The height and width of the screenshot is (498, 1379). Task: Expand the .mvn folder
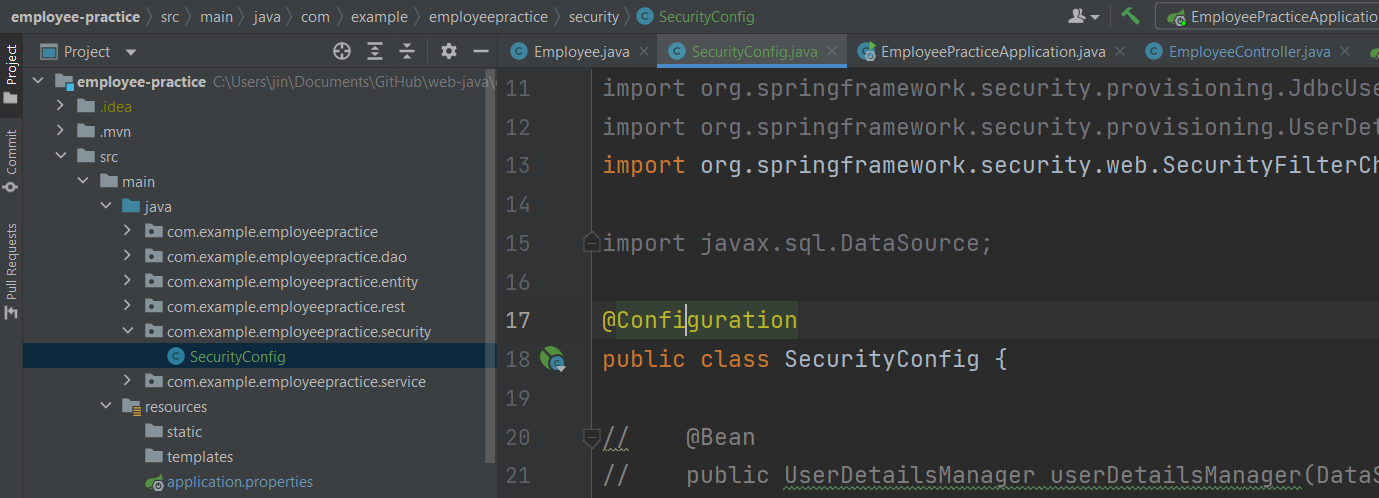[x=61, y=132]
